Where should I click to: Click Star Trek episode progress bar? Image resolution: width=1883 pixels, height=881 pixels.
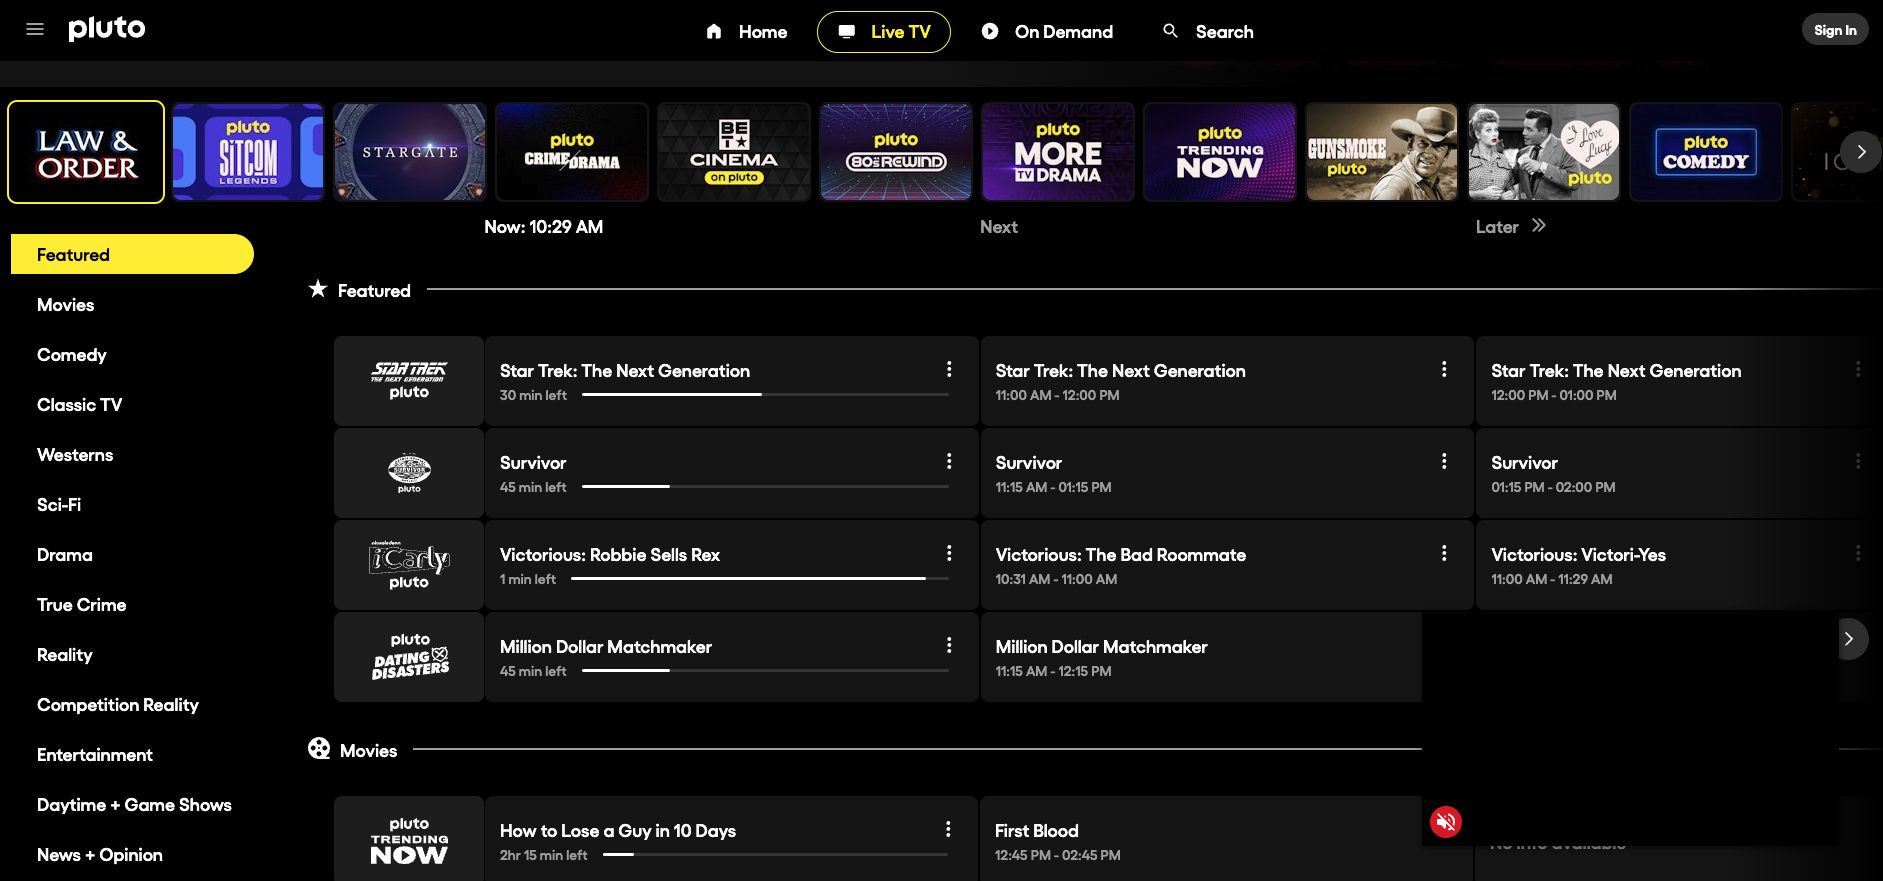point(765,395)
